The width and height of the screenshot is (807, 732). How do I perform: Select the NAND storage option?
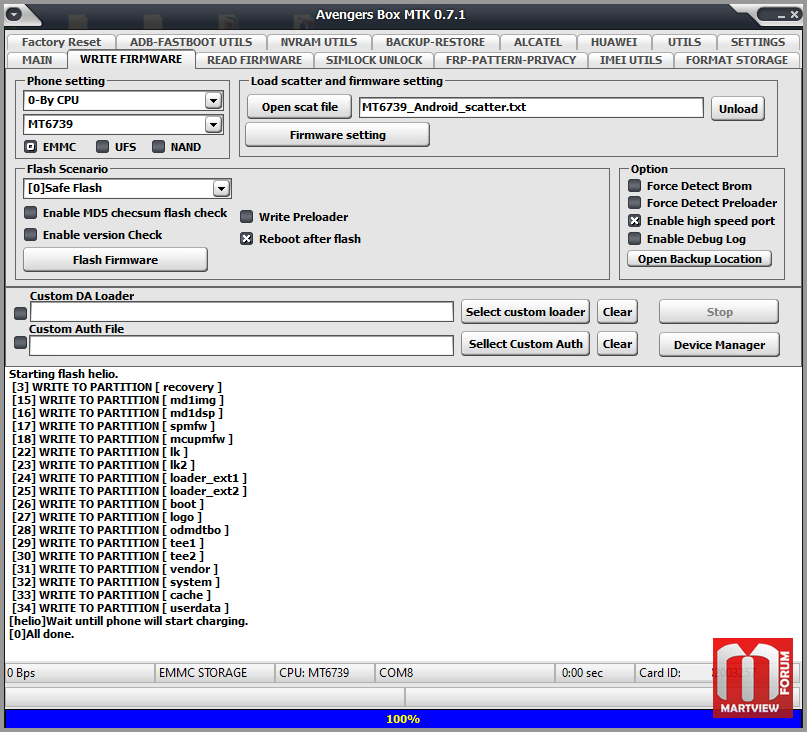(159, 147)
